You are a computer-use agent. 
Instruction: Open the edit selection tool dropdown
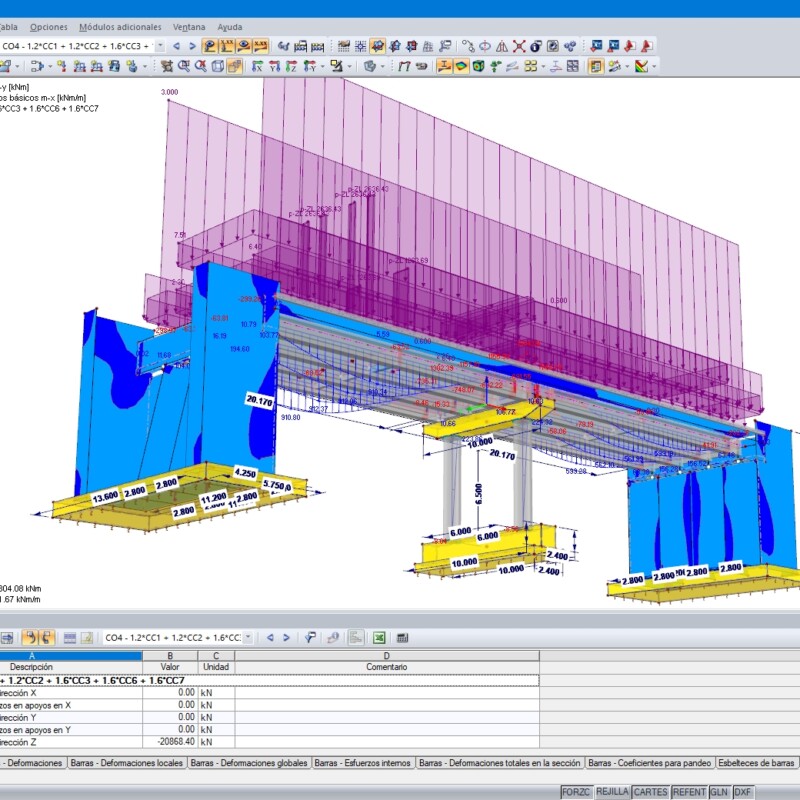pyautogui.click(x=349, y=66)
